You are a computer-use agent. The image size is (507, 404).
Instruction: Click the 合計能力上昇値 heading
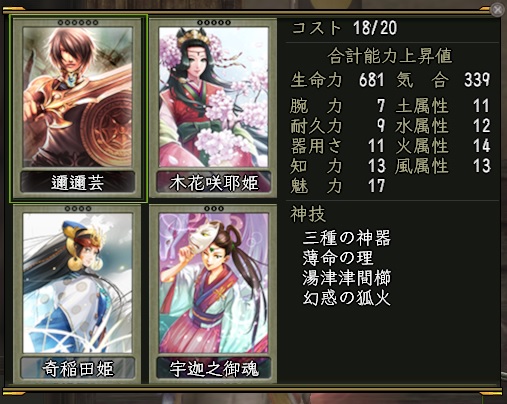click(389, 56)
